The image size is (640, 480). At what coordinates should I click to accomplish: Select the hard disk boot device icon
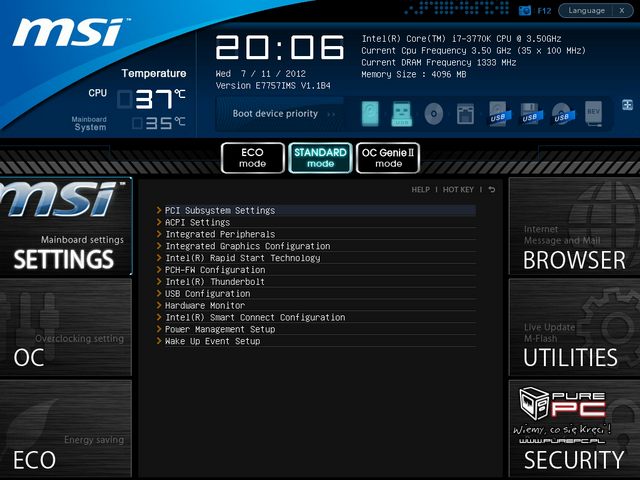370,113
